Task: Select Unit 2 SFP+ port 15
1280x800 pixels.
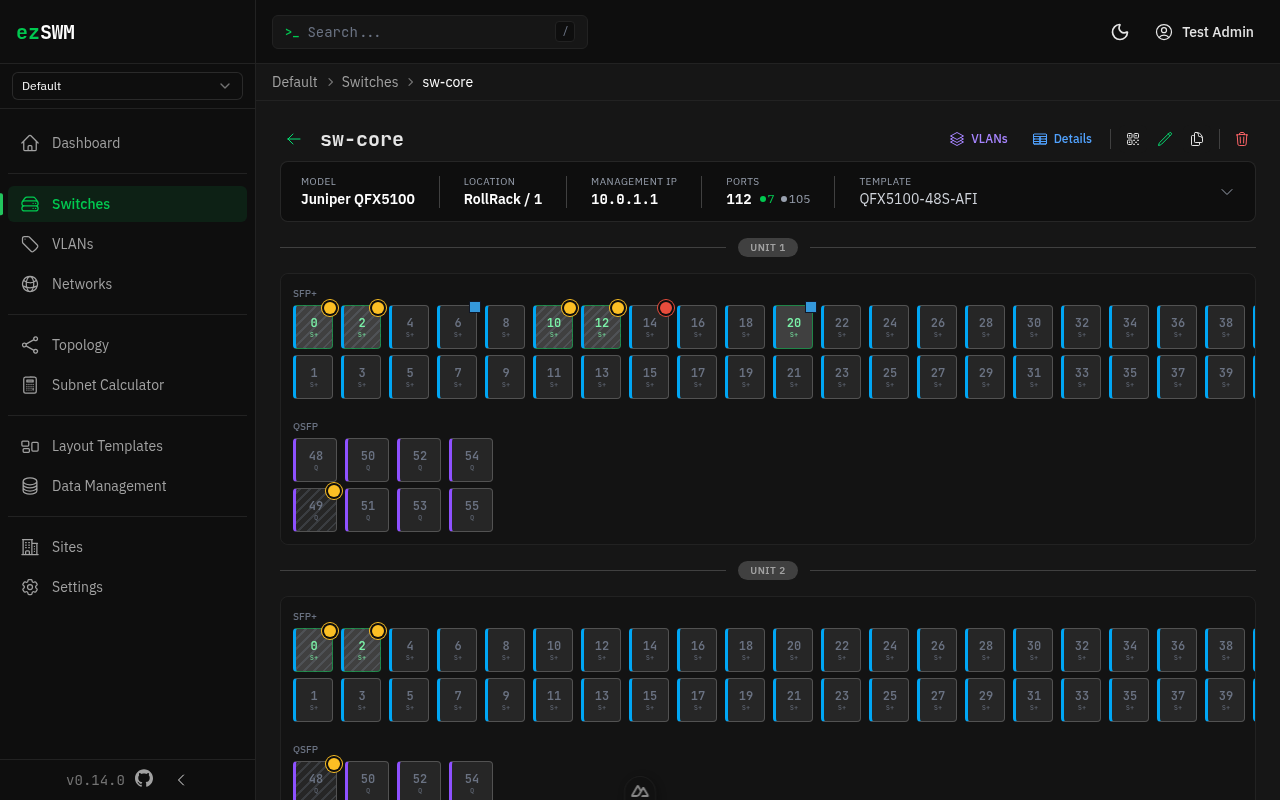Action: click(649, 700)
